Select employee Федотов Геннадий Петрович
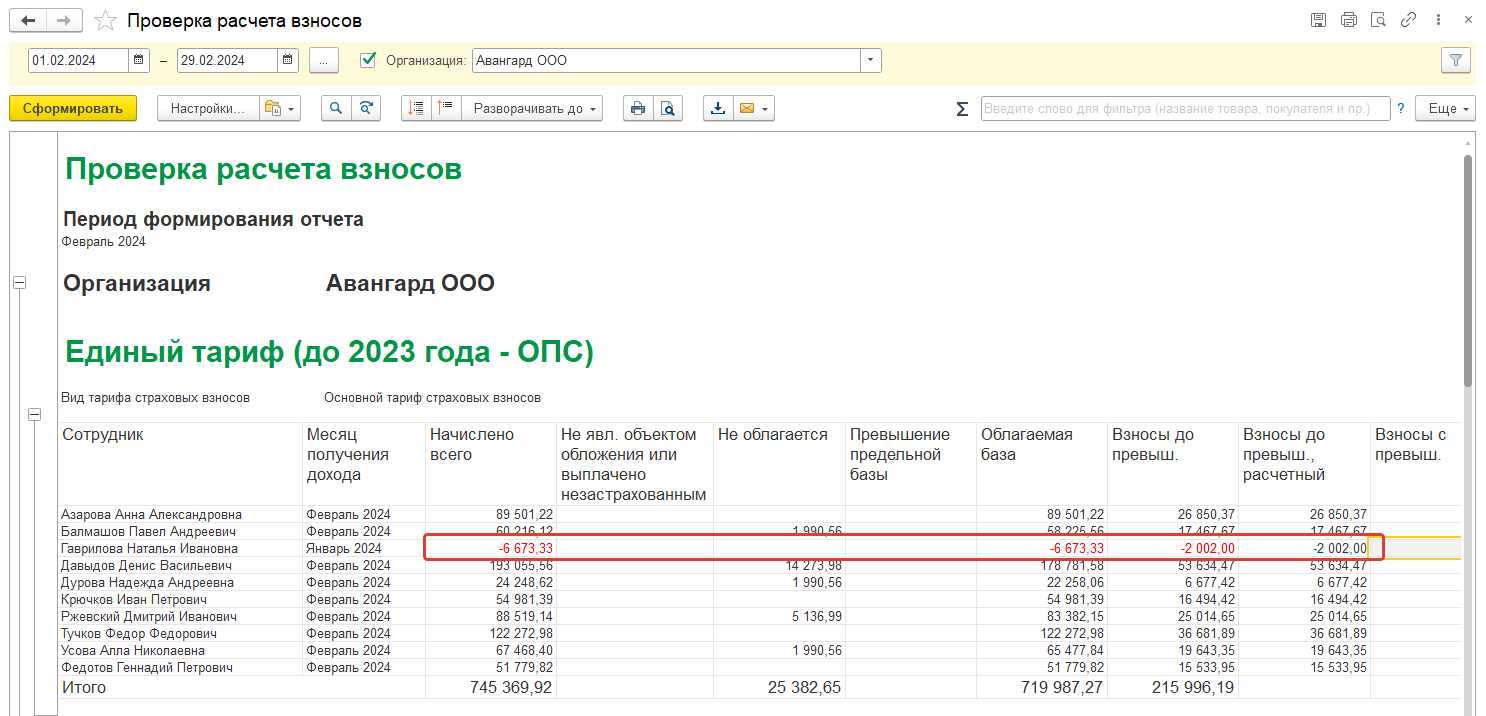The image size is (1486, 716). [x=146, y=667]
